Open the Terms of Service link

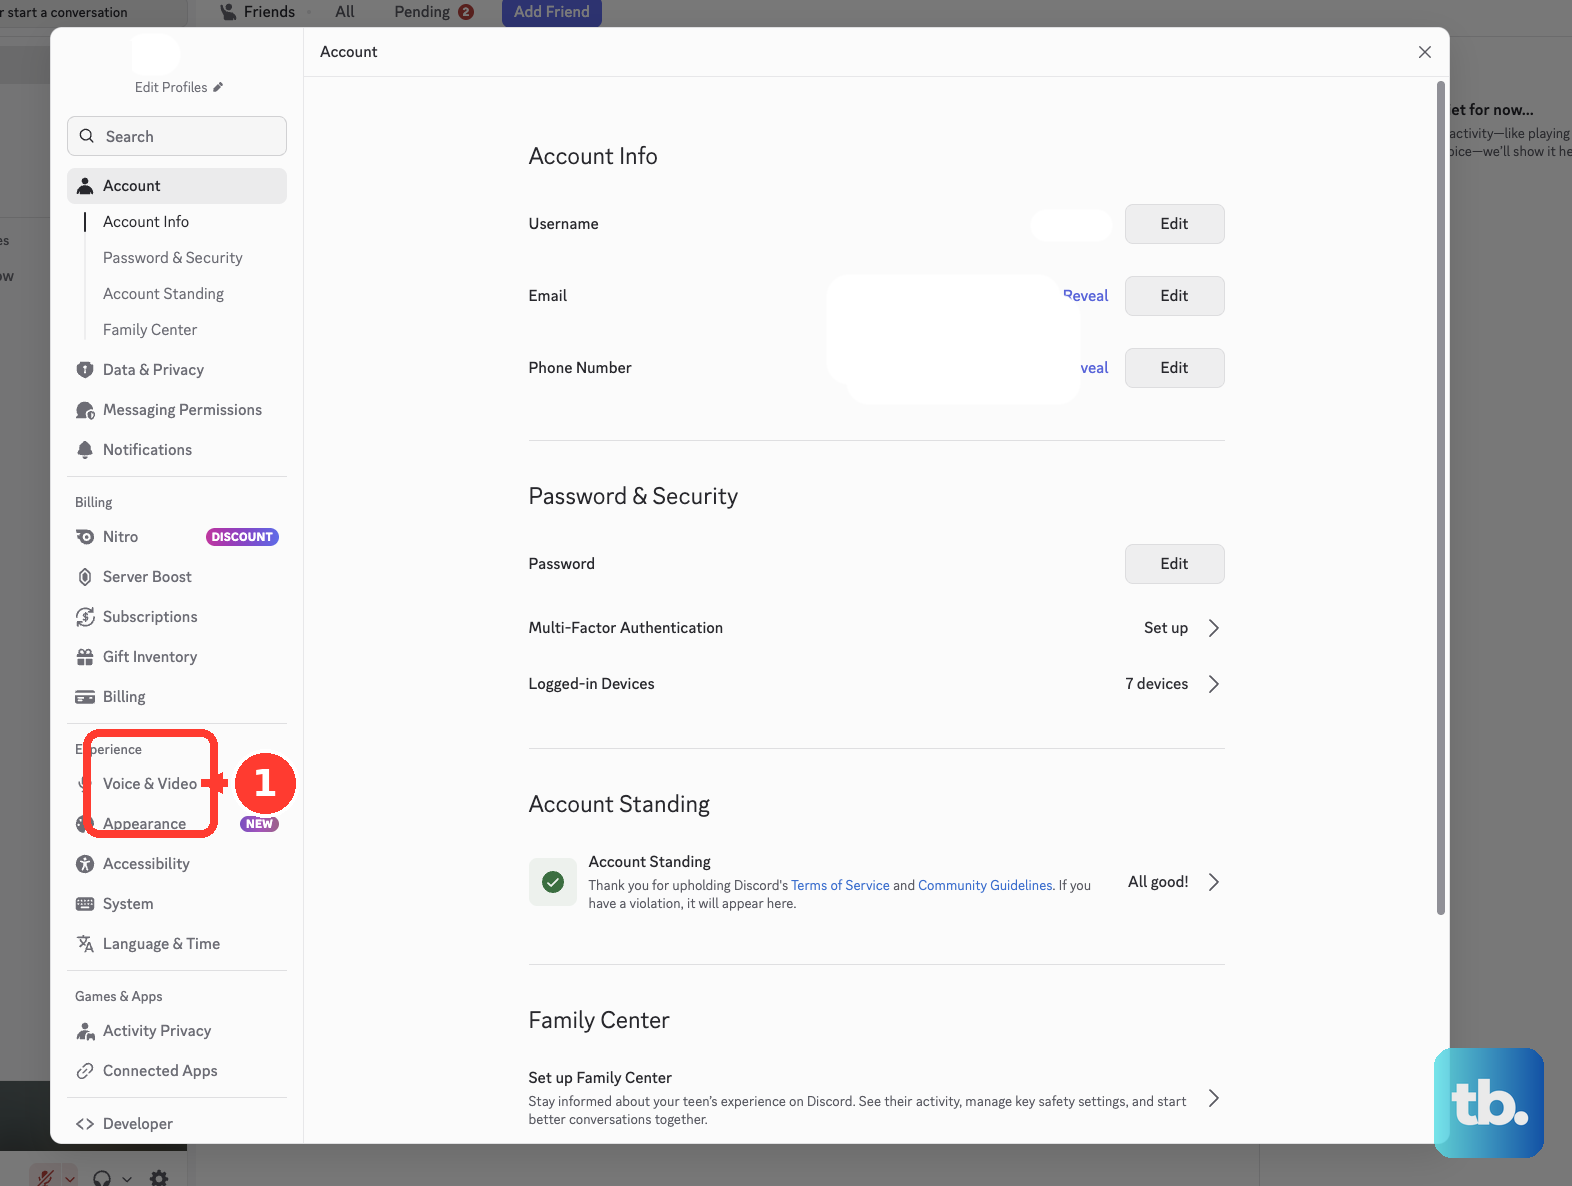[x=840, y=885]
